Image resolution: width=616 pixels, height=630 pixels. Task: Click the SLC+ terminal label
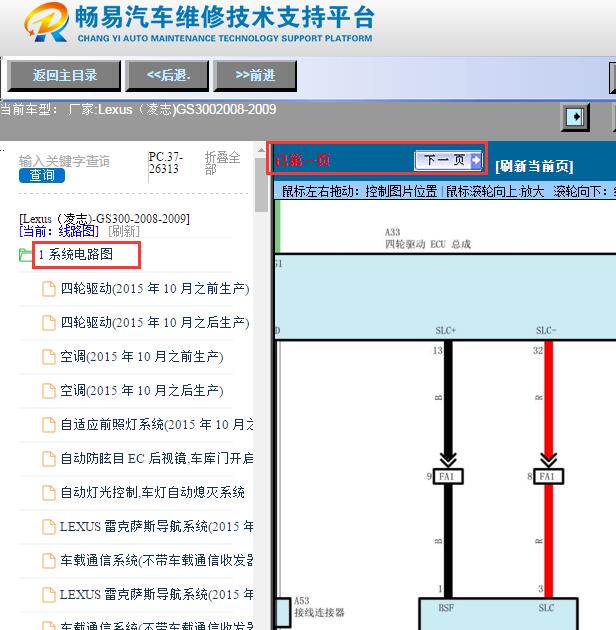click(x=446, y=330)
